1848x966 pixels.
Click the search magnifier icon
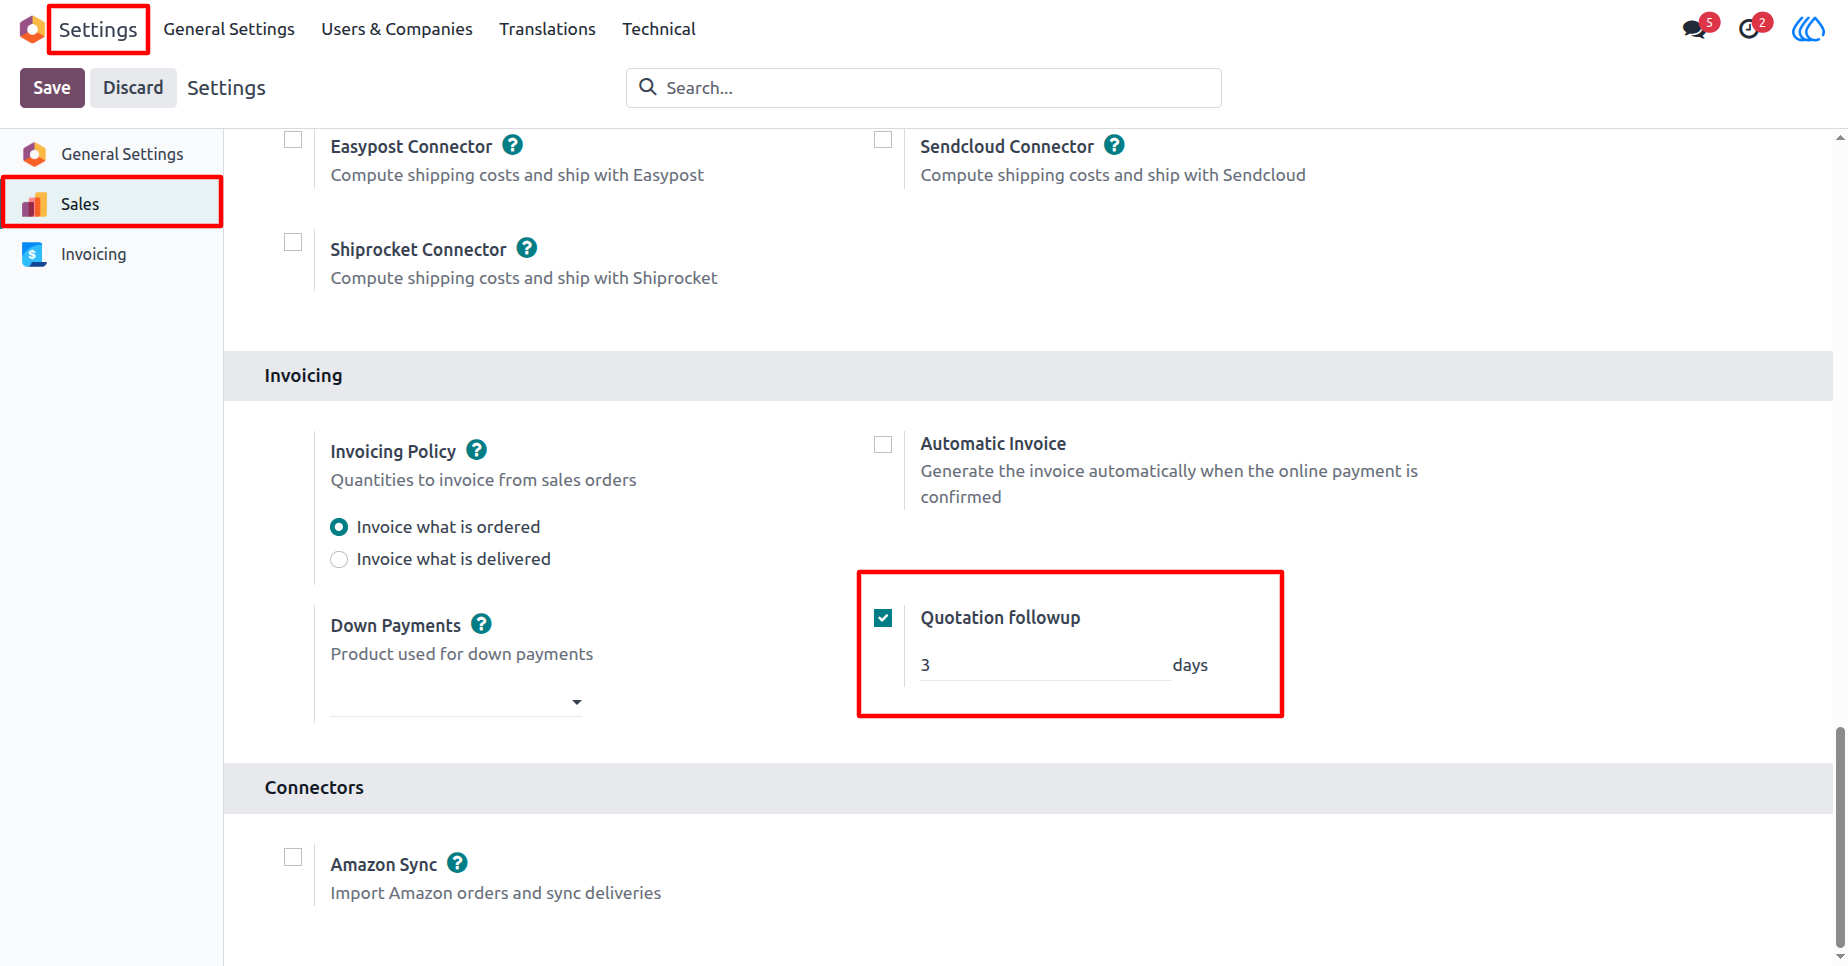[x=648, y=87]
